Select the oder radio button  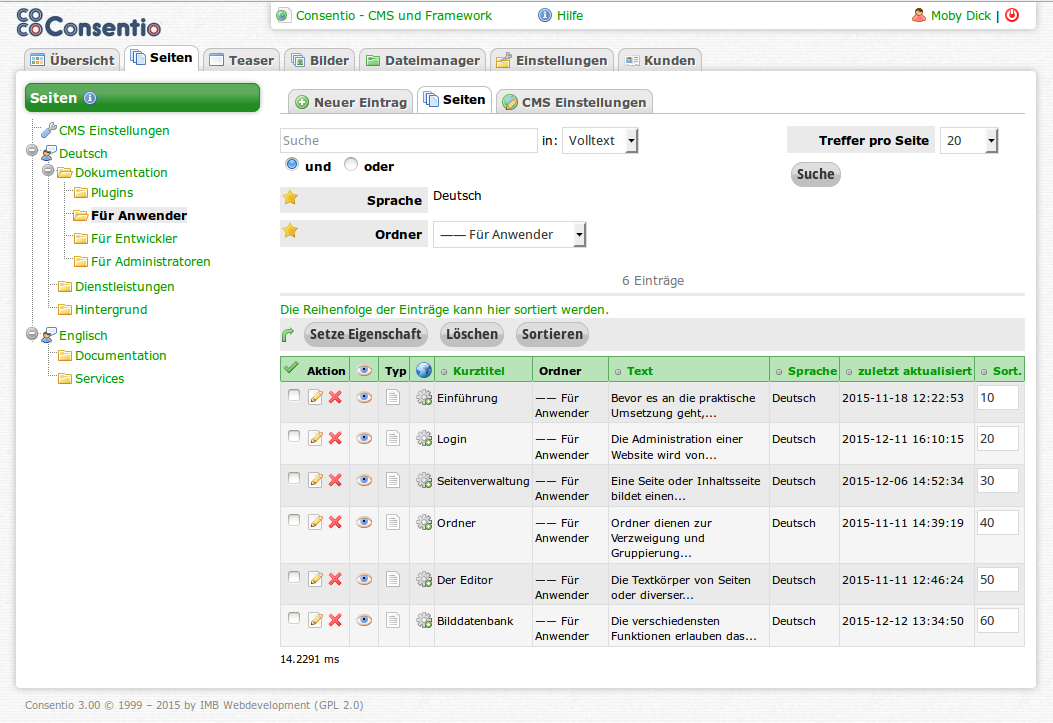[x=351, y=163]
